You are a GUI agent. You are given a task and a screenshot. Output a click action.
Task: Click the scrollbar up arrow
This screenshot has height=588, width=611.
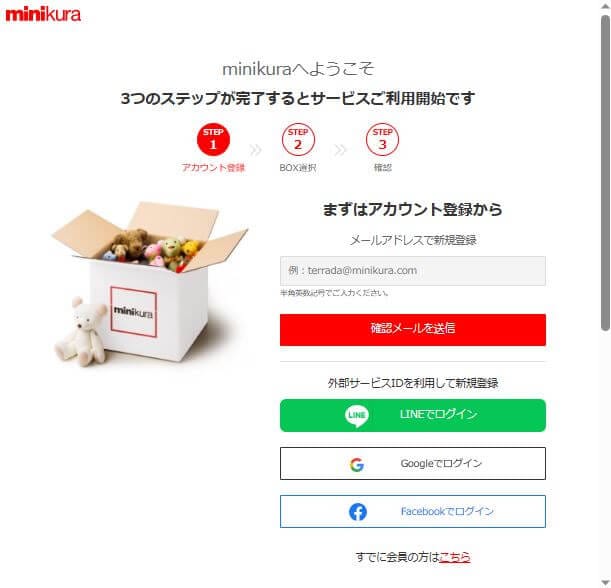click(605, 7)
